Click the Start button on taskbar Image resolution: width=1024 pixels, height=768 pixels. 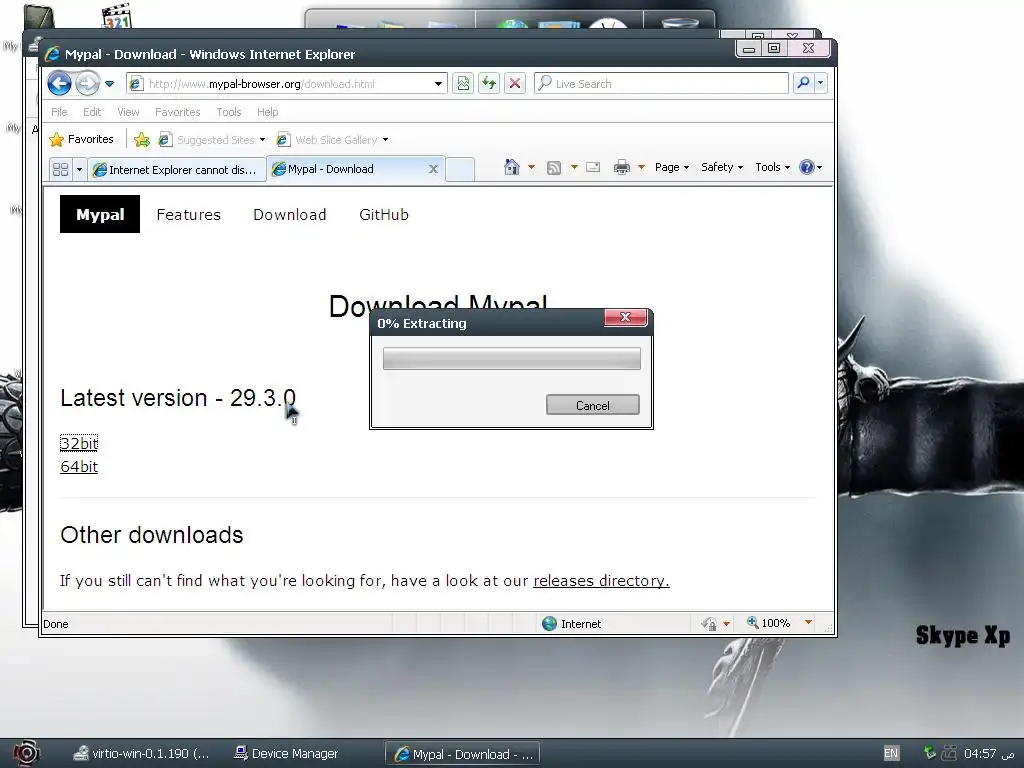pyautogui.click(x=25, y=753)
